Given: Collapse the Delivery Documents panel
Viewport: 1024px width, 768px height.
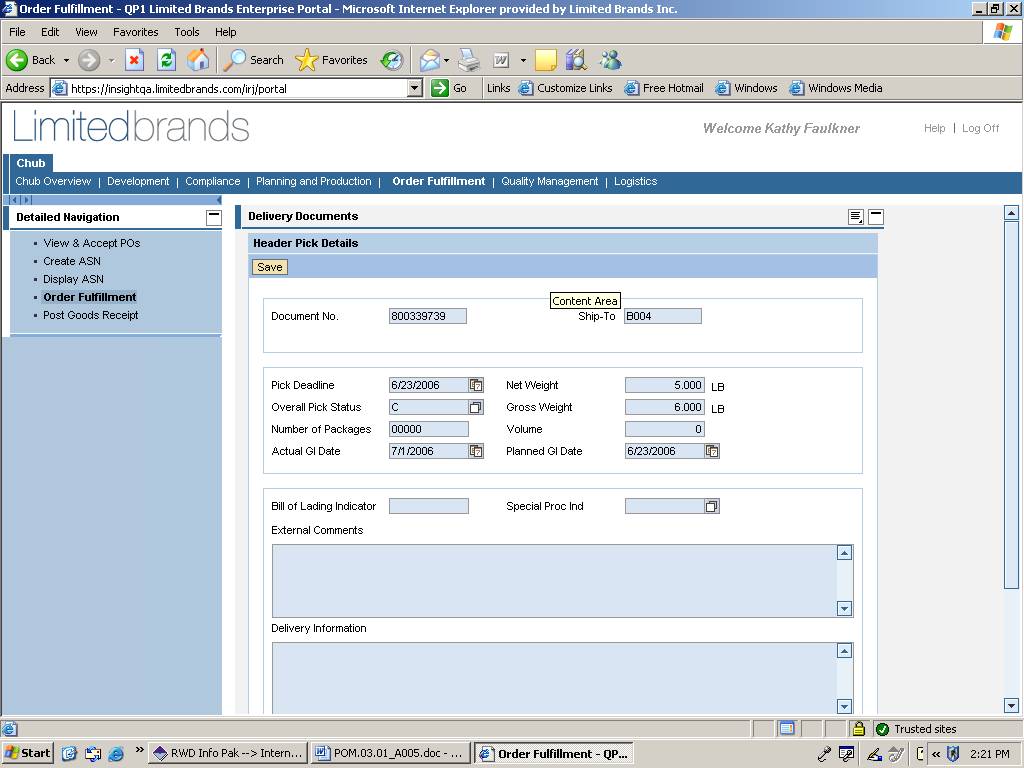Looking at the screenshot, I should pyautogui.click(x=876, y=217).
